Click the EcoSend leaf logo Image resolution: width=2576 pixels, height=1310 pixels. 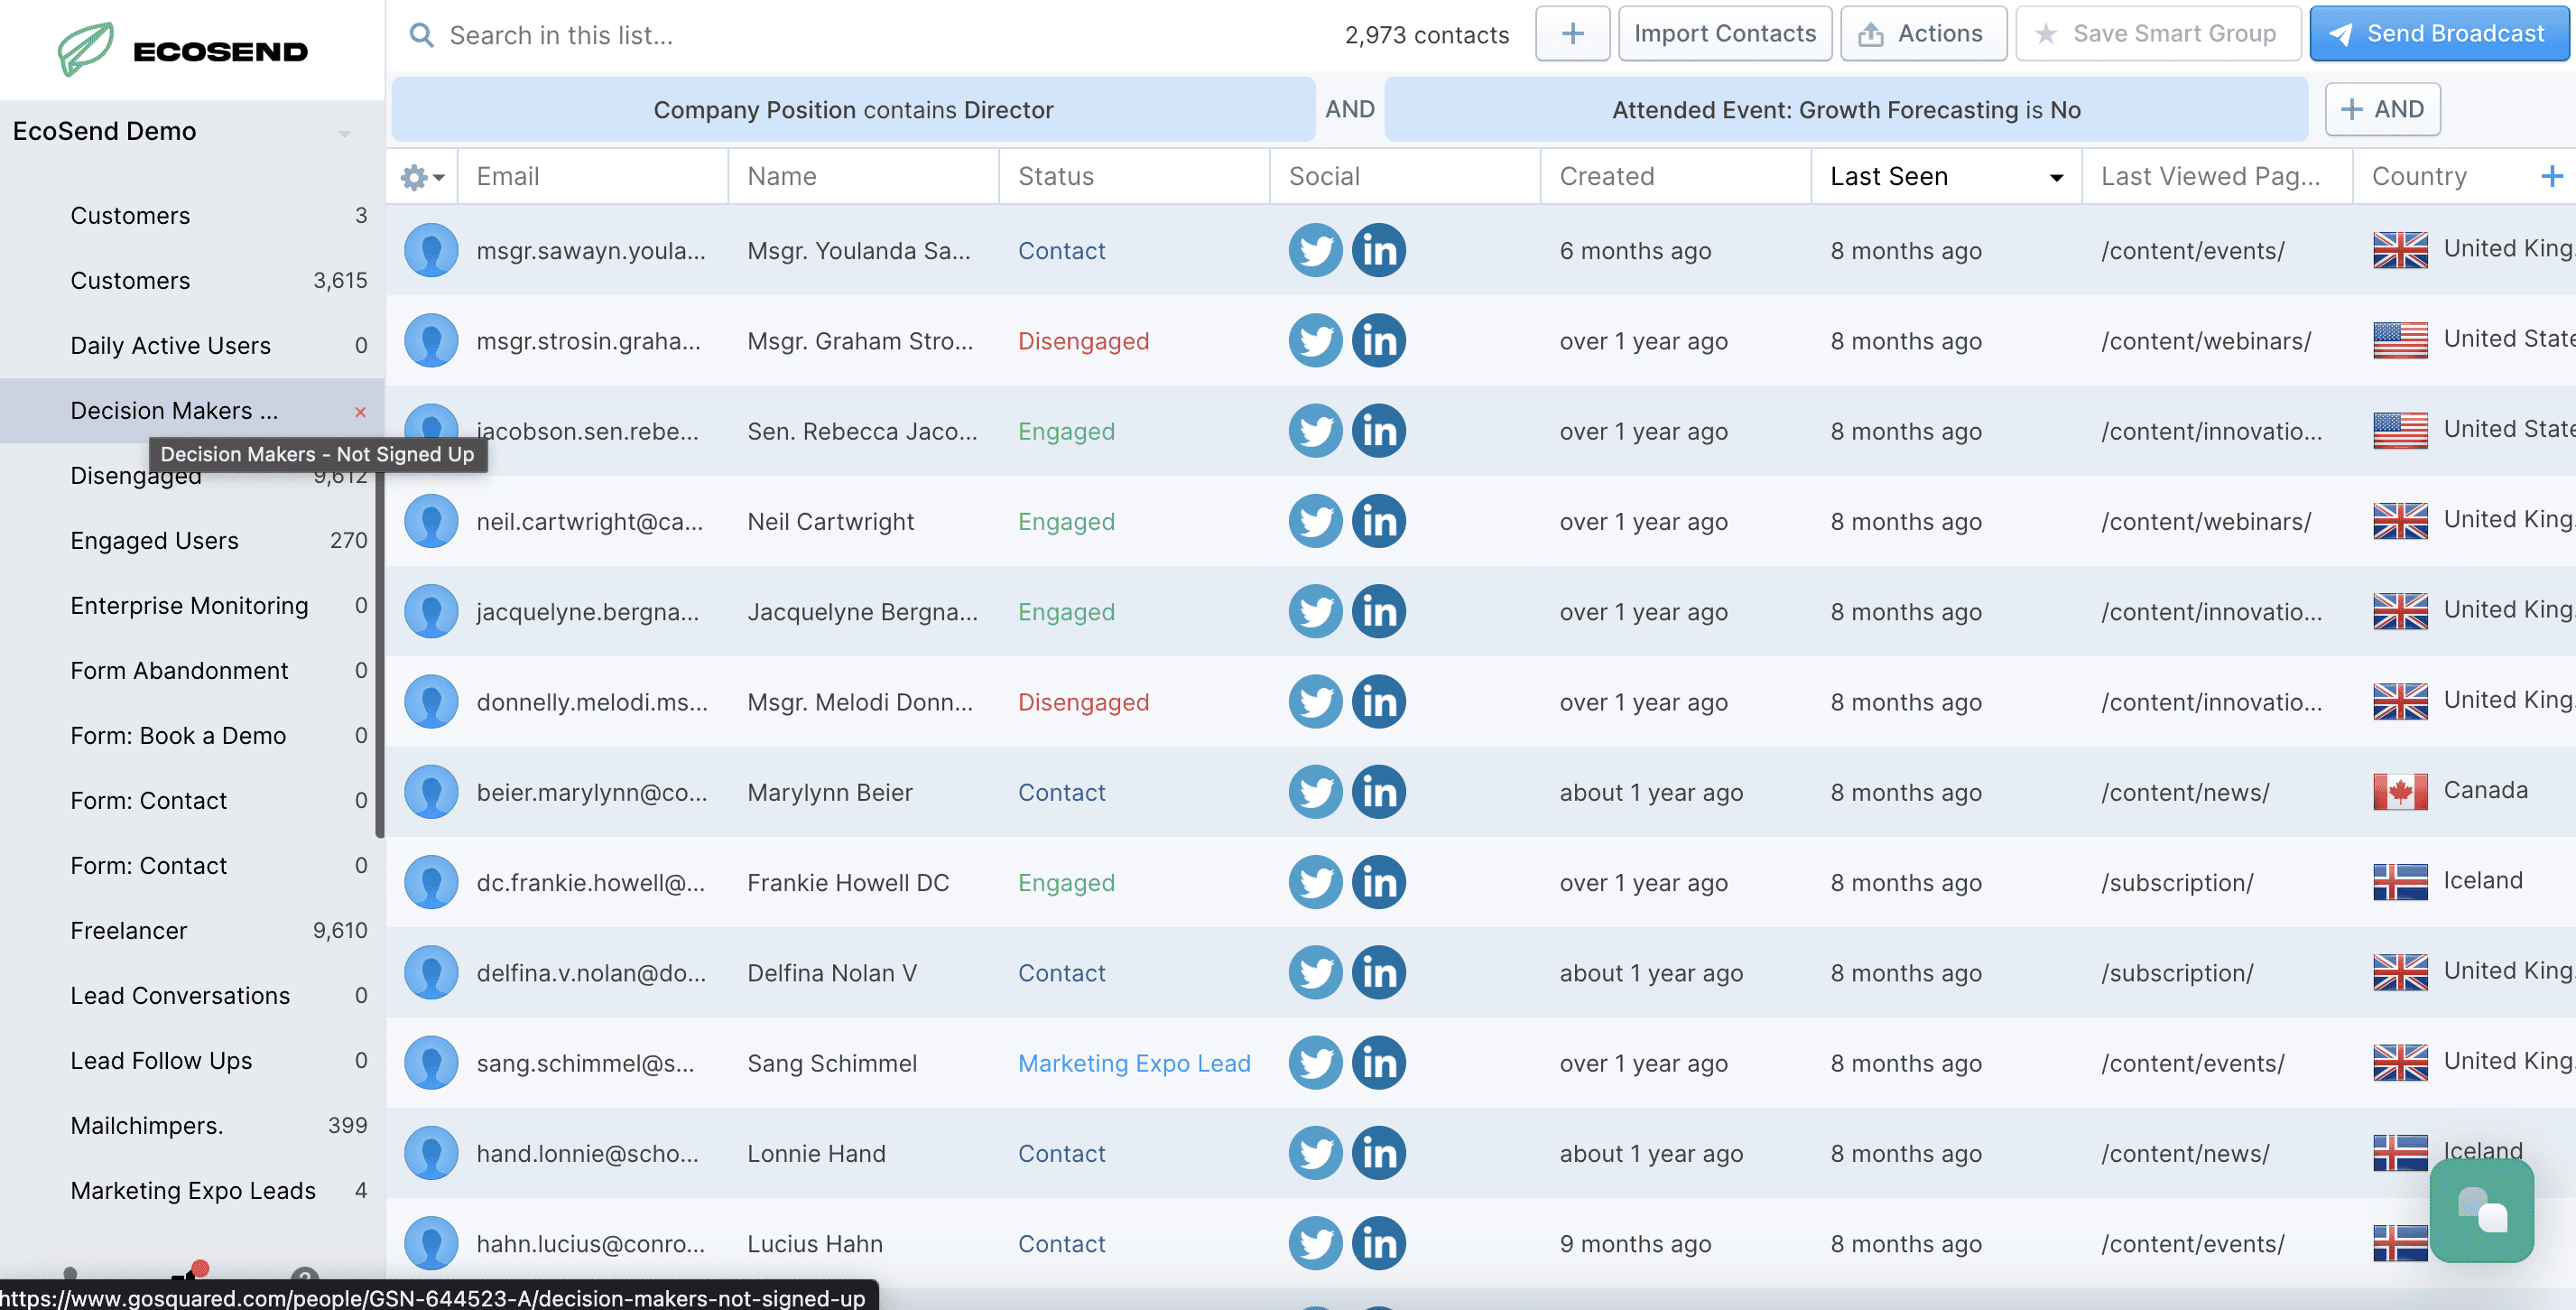[x=86, y=48]
